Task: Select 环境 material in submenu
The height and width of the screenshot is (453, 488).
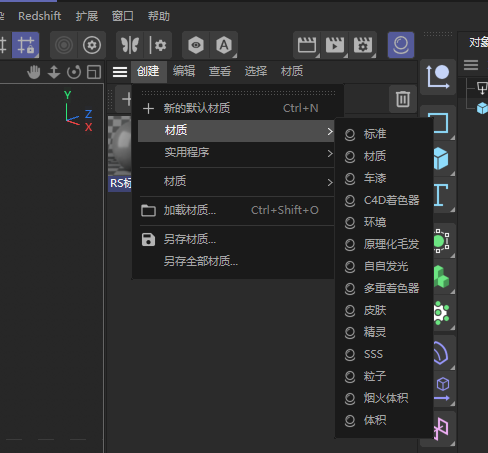Action: [x=384, y=222]
